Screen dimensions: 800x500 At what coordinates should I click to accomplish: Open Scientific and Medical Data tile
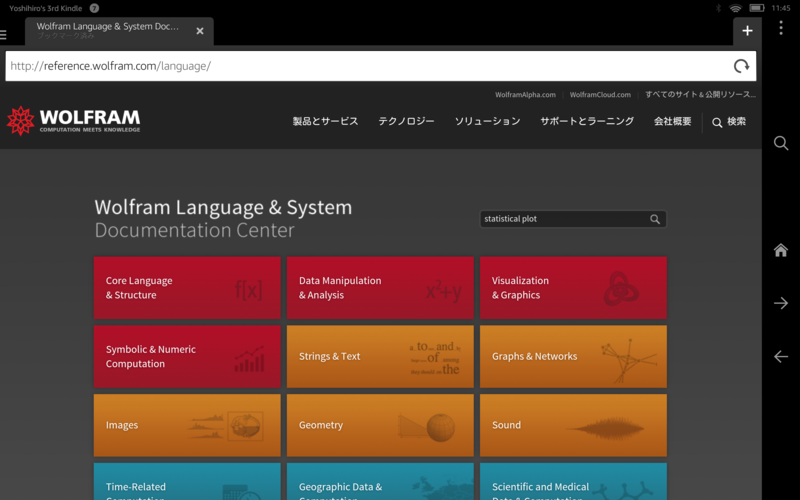tap(573, 482)
